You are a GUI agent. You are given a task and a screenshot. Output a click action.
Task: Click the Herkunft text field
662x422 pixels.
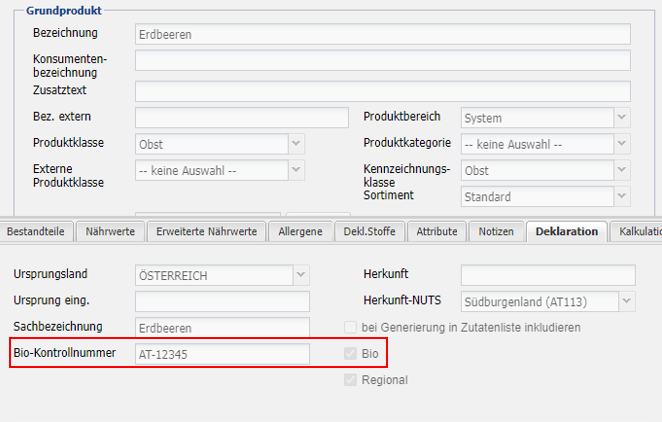point(547,275)
